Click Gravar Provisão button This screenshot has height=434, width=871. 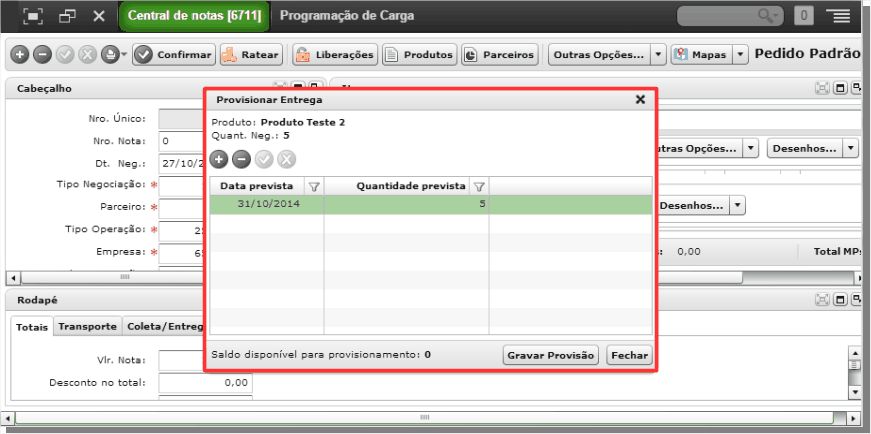[551, 355]
